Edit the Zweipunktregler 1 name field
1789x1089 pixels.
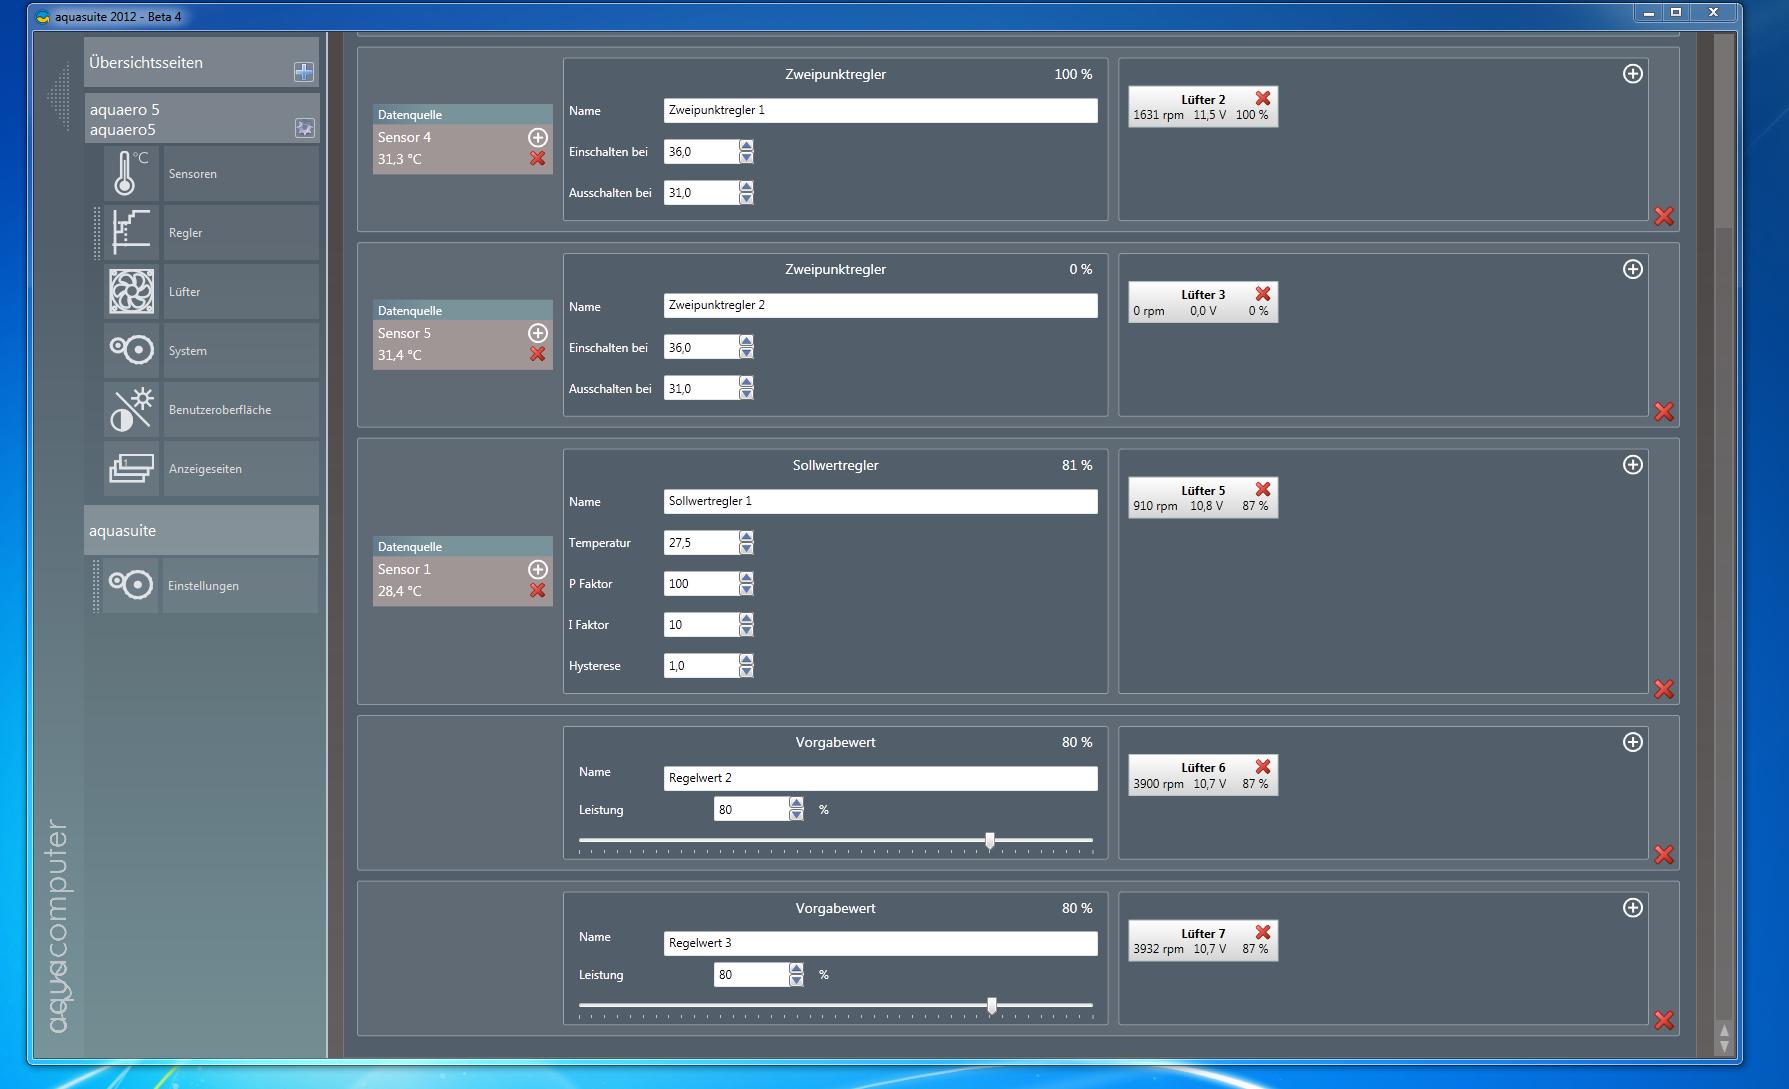[x=880, y=110]
